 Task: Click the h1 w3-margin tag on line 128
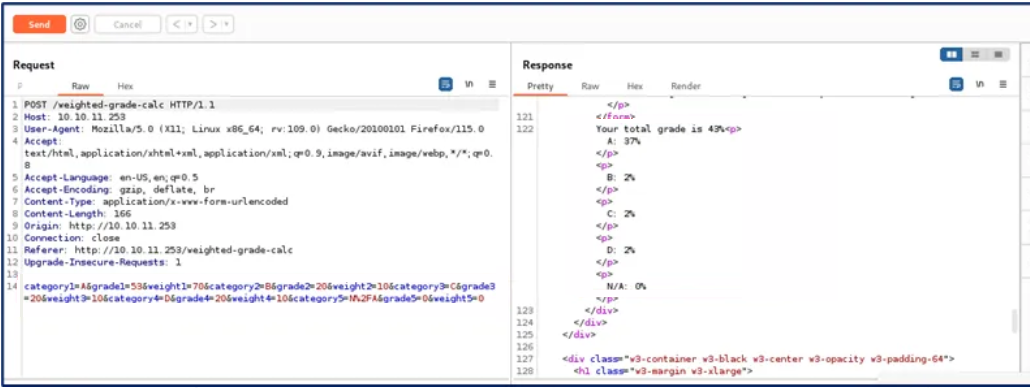(x=663, y=372)
